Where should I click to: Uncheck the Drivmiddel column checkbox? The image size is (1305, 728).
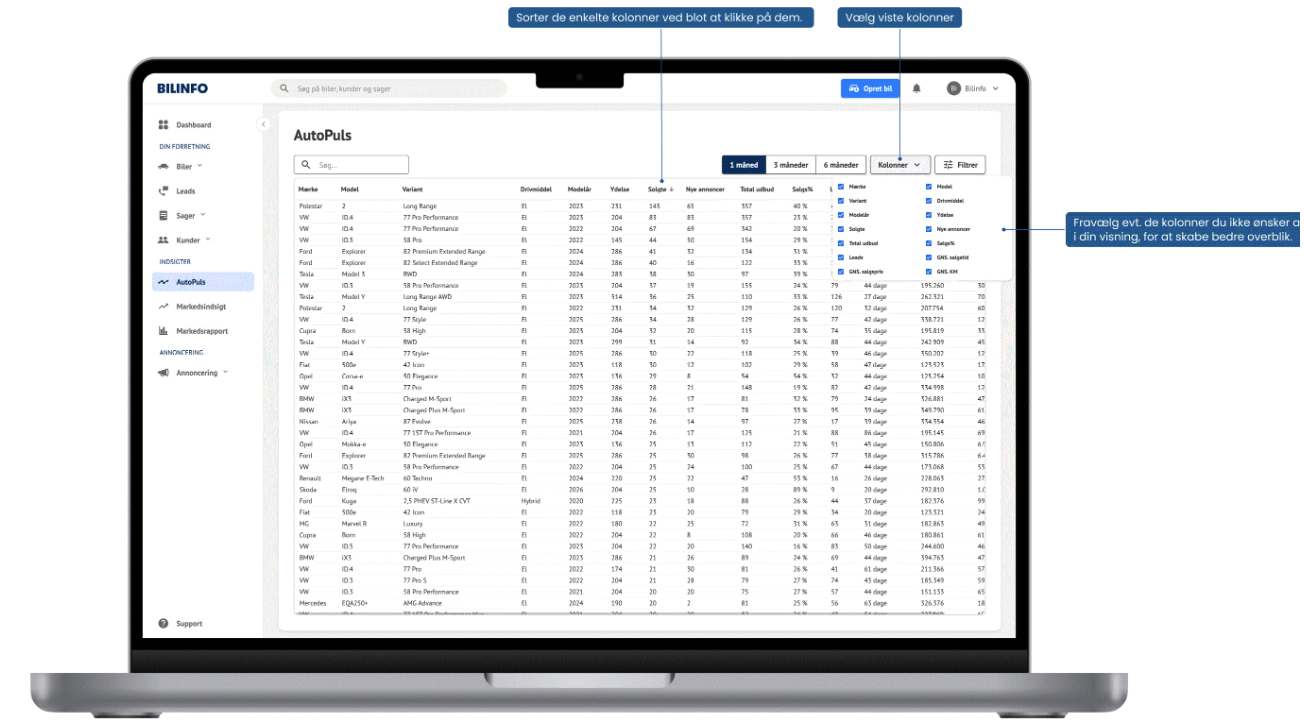pyautogui.click(x=928, y=201)
